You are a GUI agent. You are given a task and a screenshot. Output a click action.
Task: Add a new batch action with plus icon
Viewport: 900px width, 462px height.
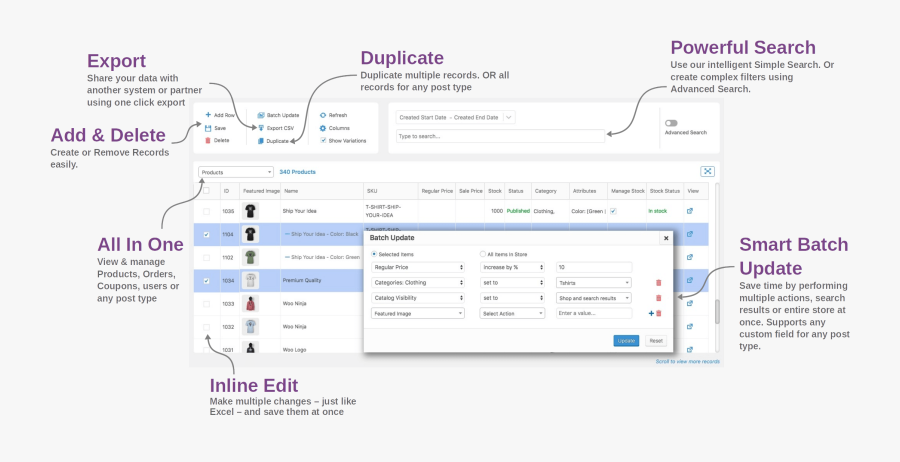click(651, 313)
